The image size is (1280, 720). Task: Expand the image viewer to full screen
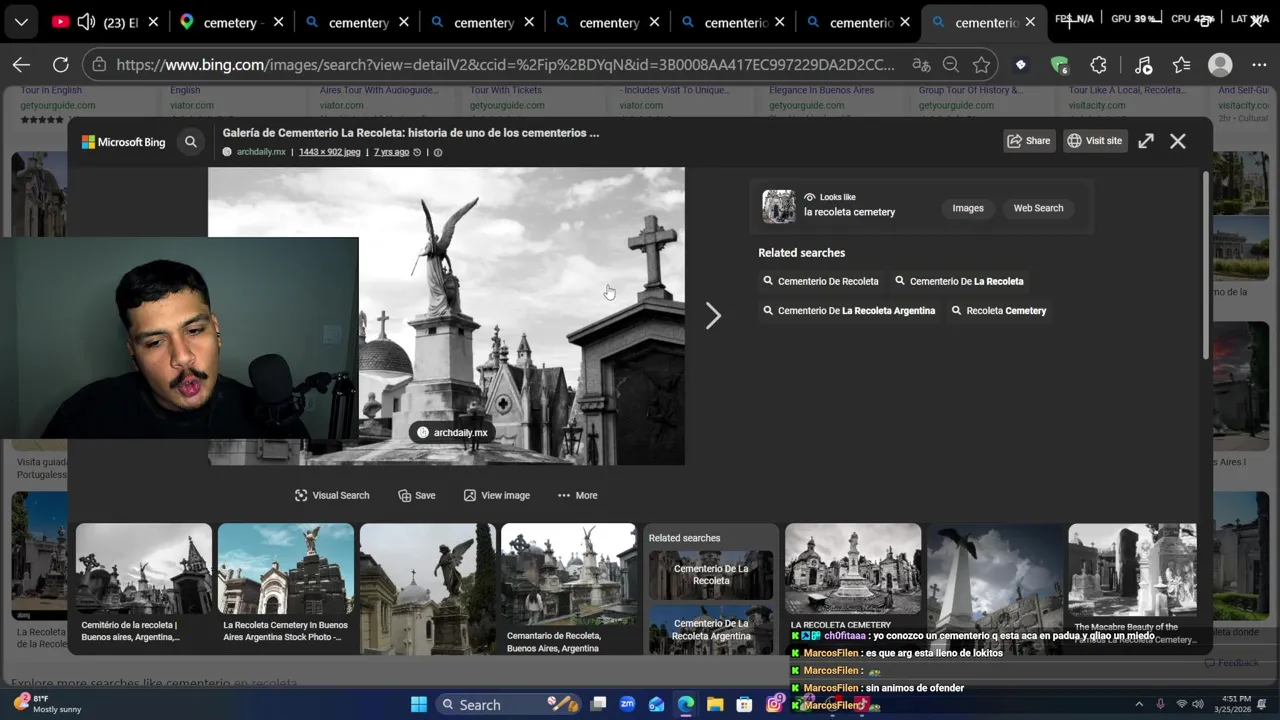[x=1146, y=141]
